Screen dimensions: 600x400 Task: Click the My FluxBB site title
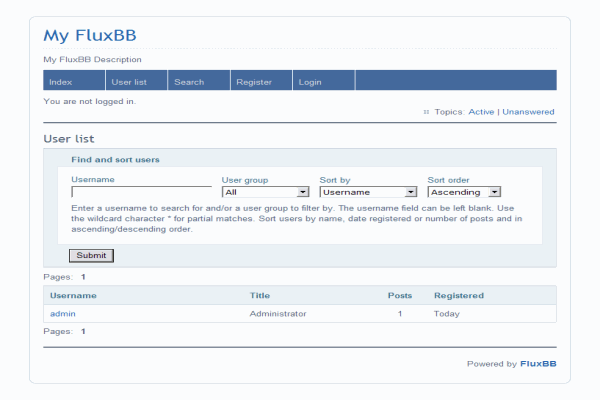coord(89,37)
